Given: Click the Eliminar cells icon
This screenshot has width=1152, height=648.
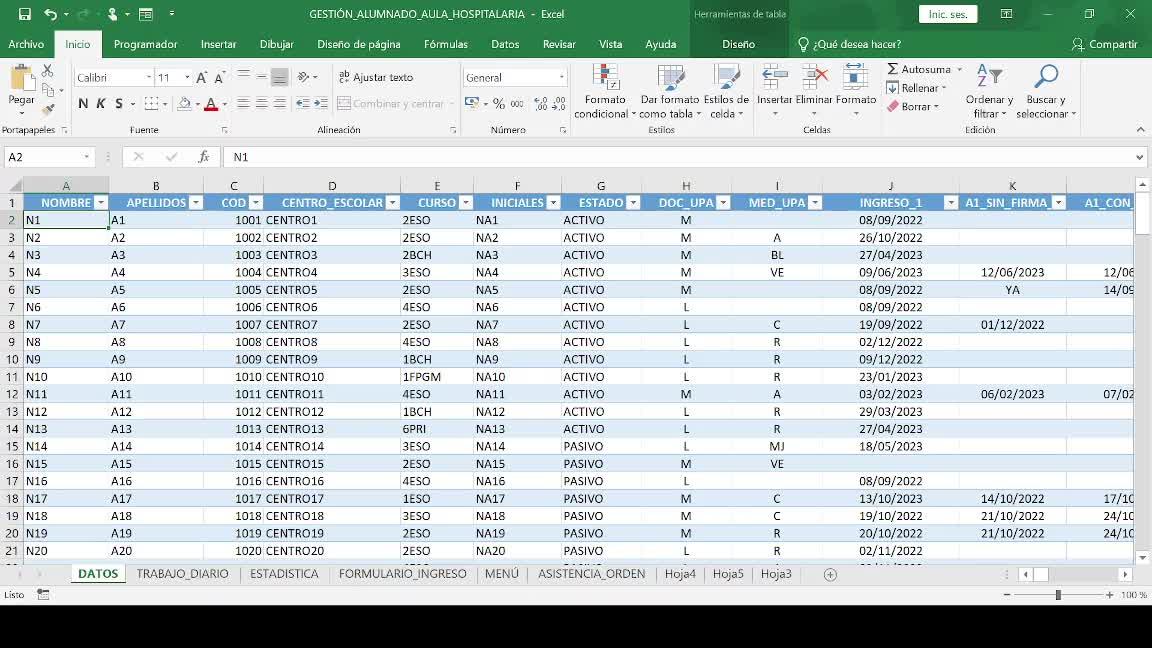Looking at the screenshot, I should click(x=815, y=79).
